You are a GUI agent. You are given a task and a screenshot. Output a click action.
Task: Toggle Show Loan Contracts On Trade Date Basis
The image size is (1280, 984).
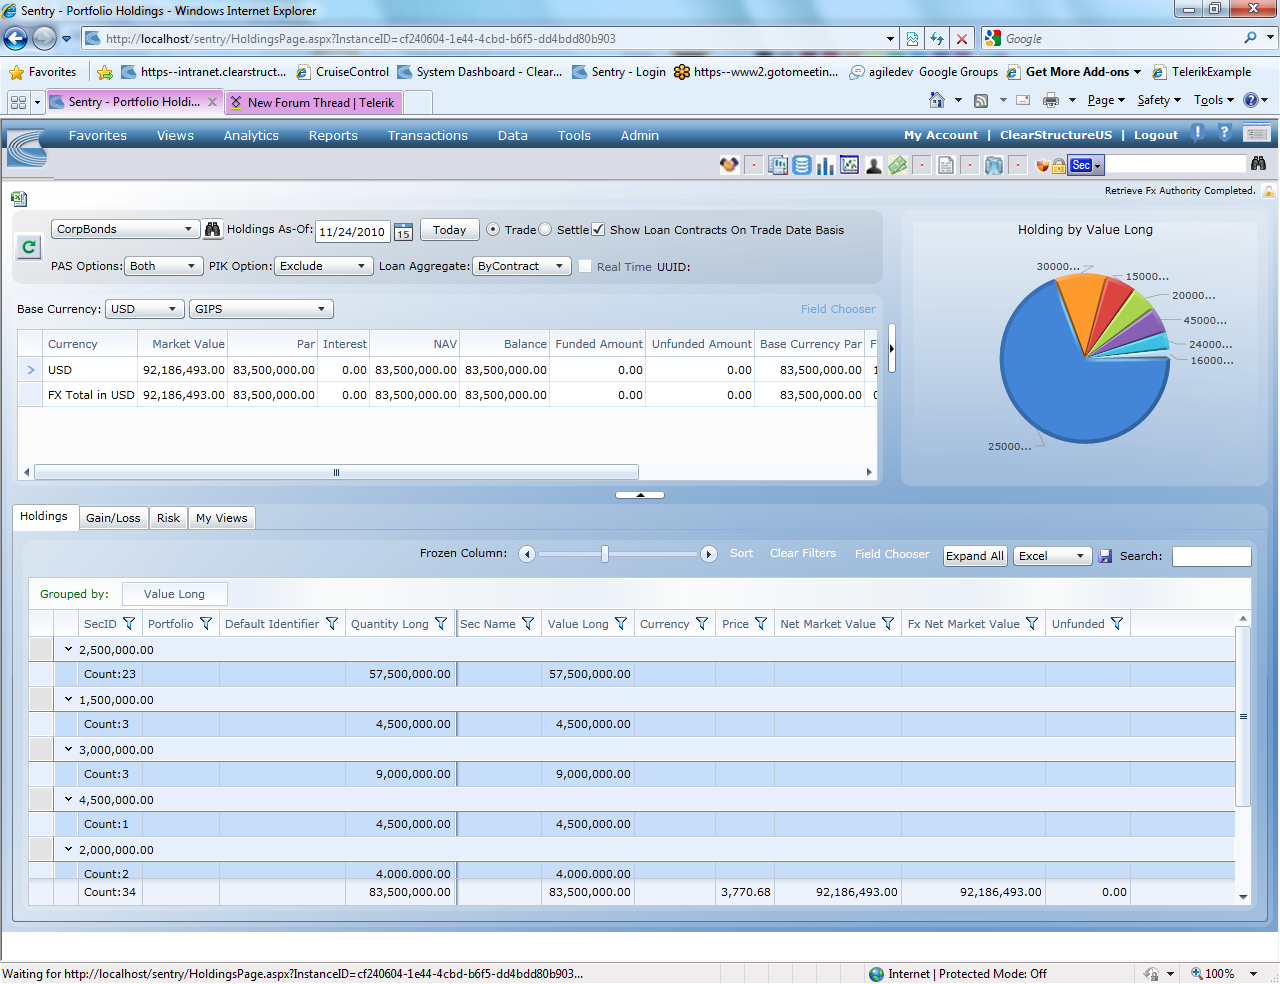(598, 229)
